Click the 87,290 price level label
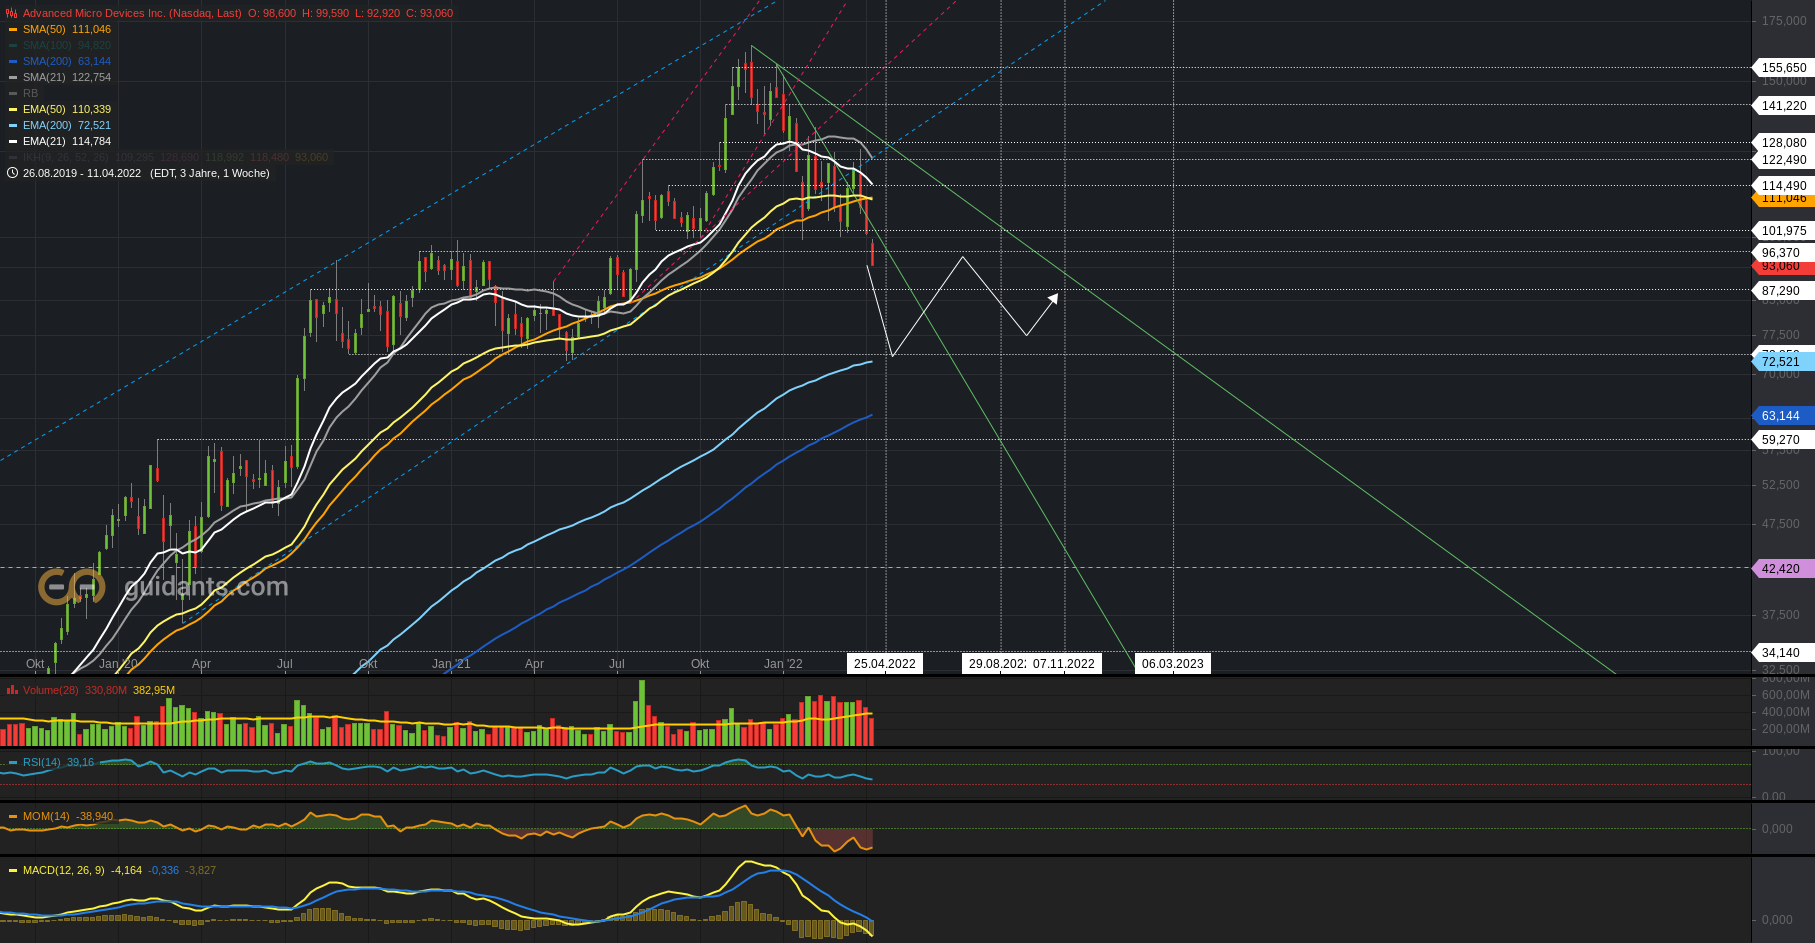1815x943 pixels. [1784, 291]
